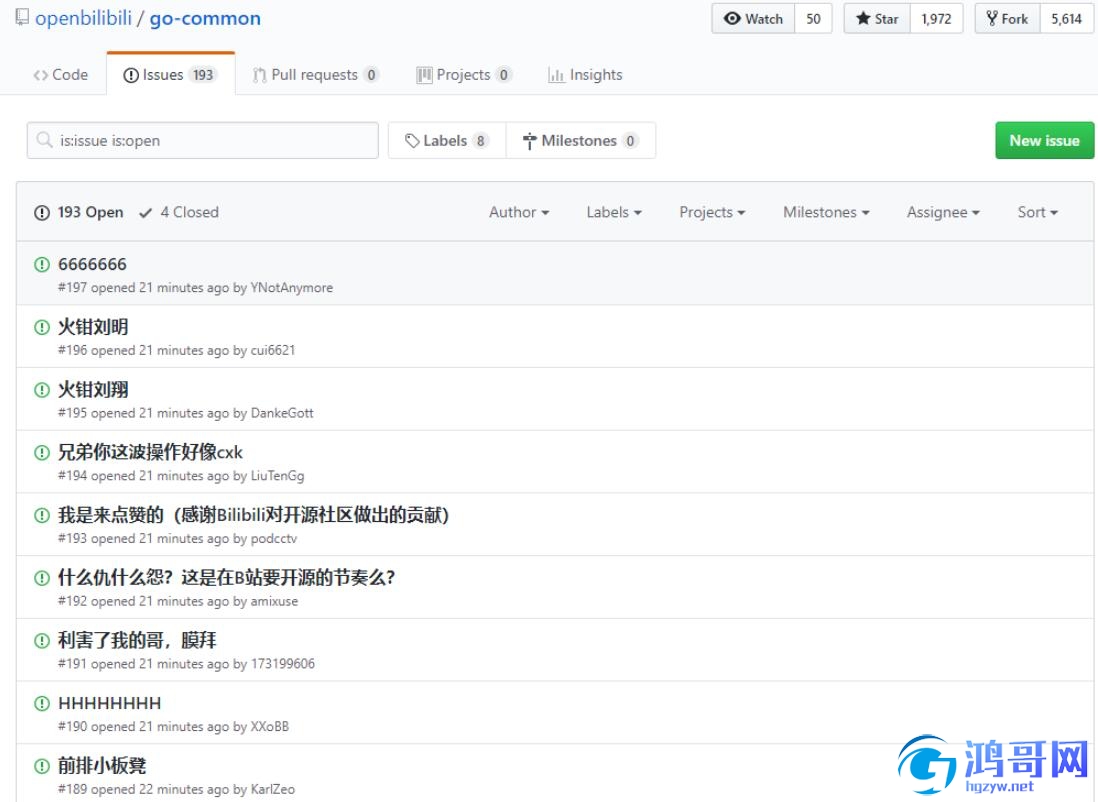The image size is (1098, 802).
Task: Open issue titled 火钳刘翔
Action: coord(93,389)
